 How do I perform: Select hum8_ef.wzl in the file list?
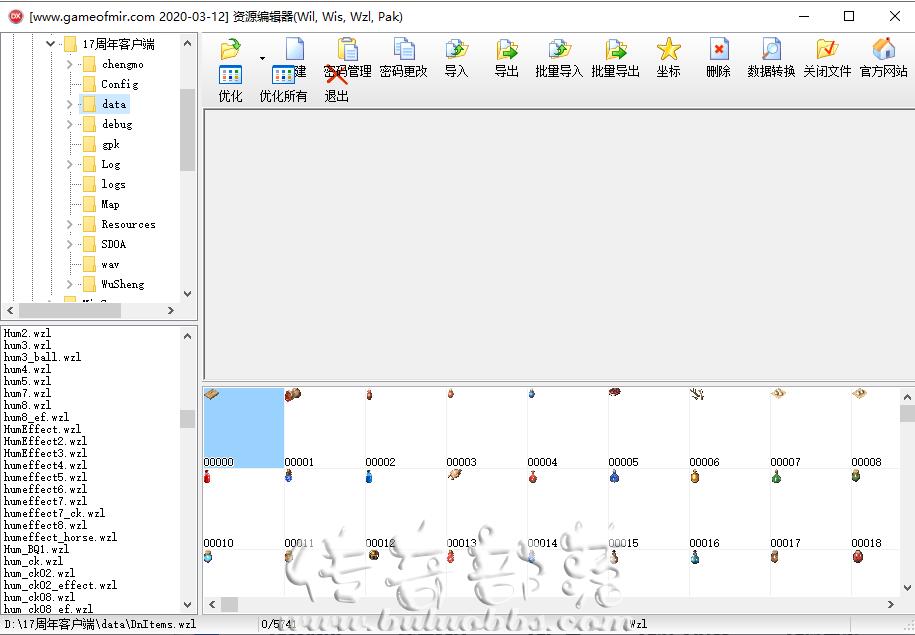pos(36,417)
